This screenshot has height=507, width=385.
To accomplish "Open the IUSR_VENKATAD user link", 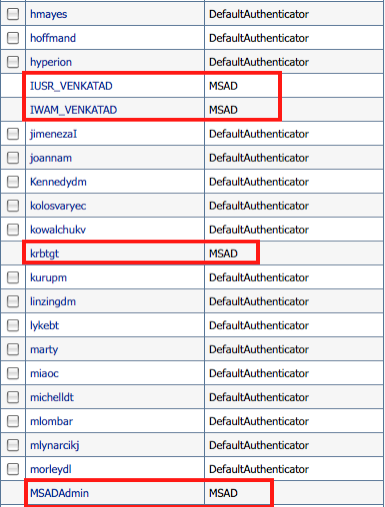I will [71, 86].
